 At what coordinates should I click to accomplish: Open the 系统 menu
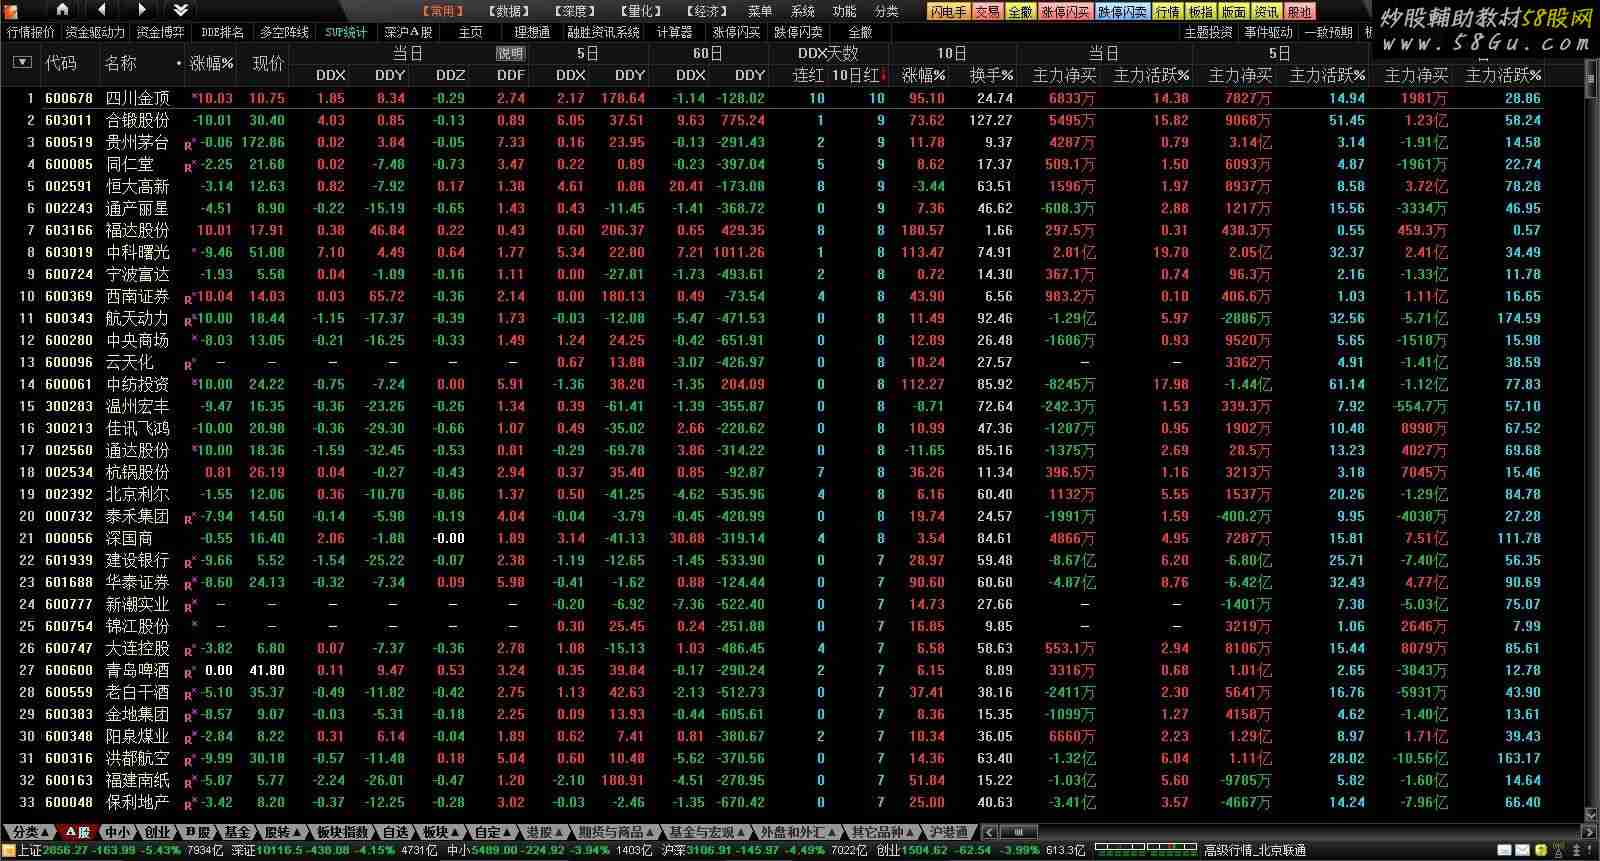pyautogui.click(x=803, y=11)
